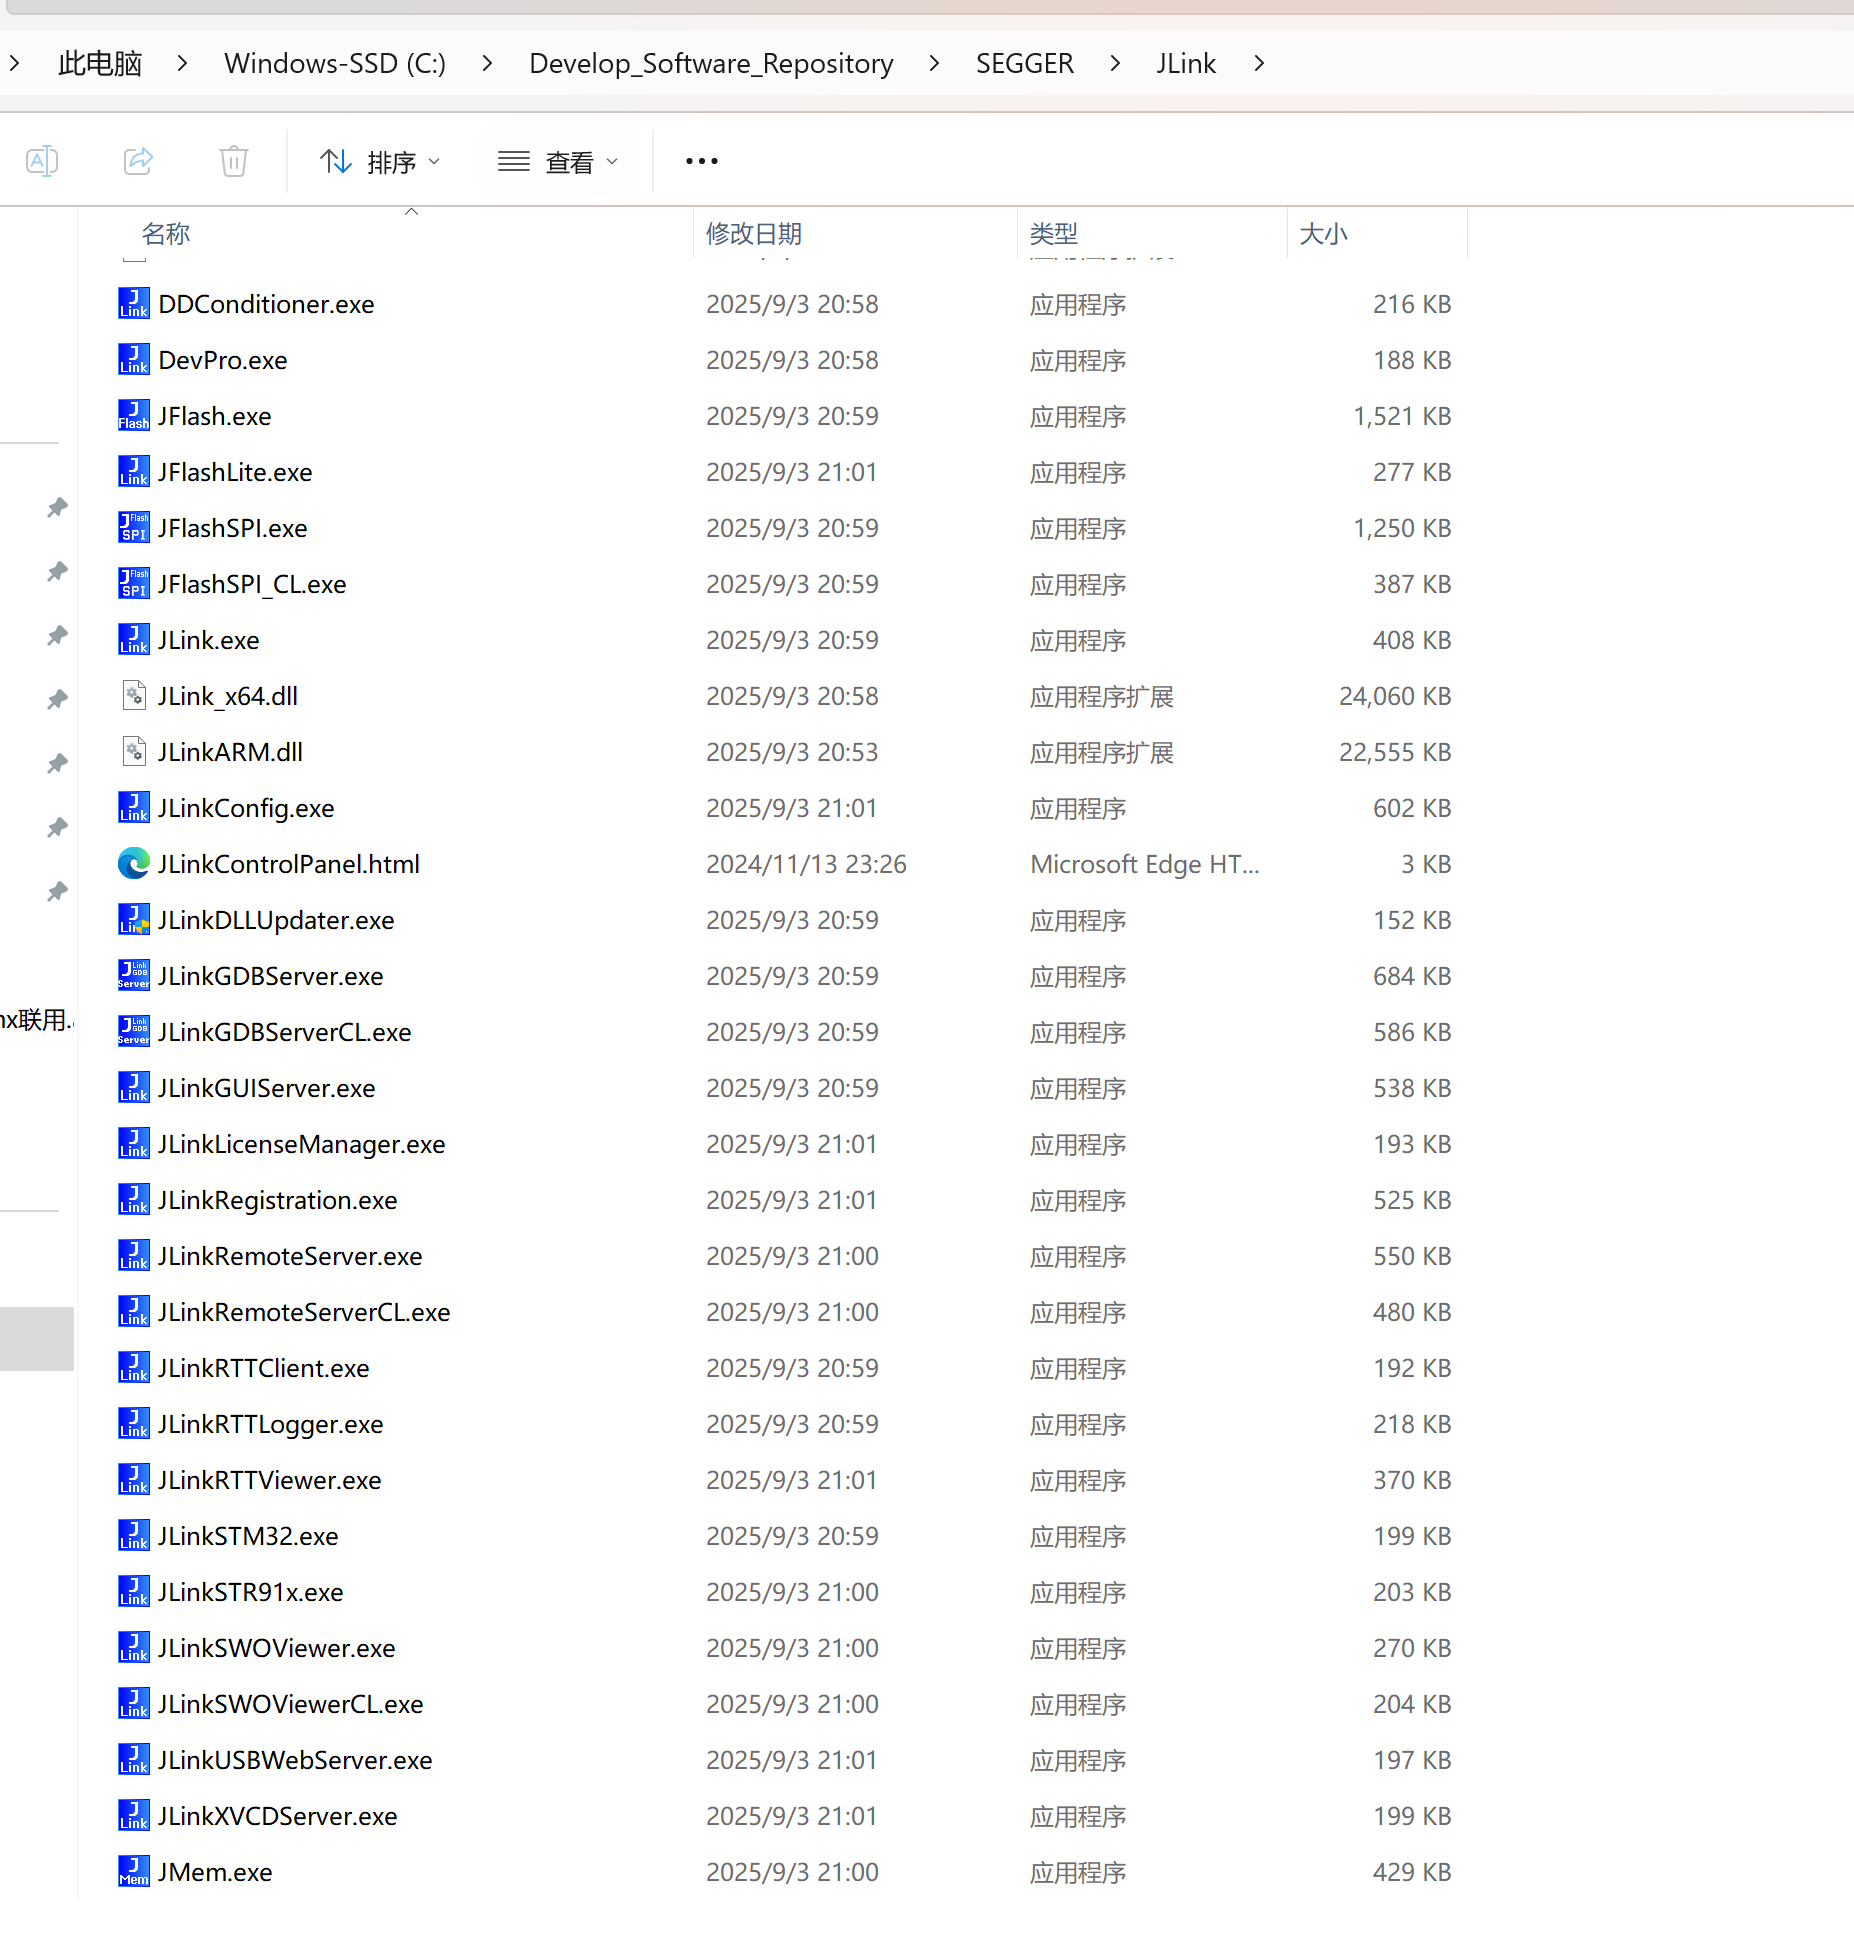Image resolution: width=1854 pixels, height=1942 pixels.
Task: Navigate to 此电脑 in the breadcrumb
Action: [100, 63]
